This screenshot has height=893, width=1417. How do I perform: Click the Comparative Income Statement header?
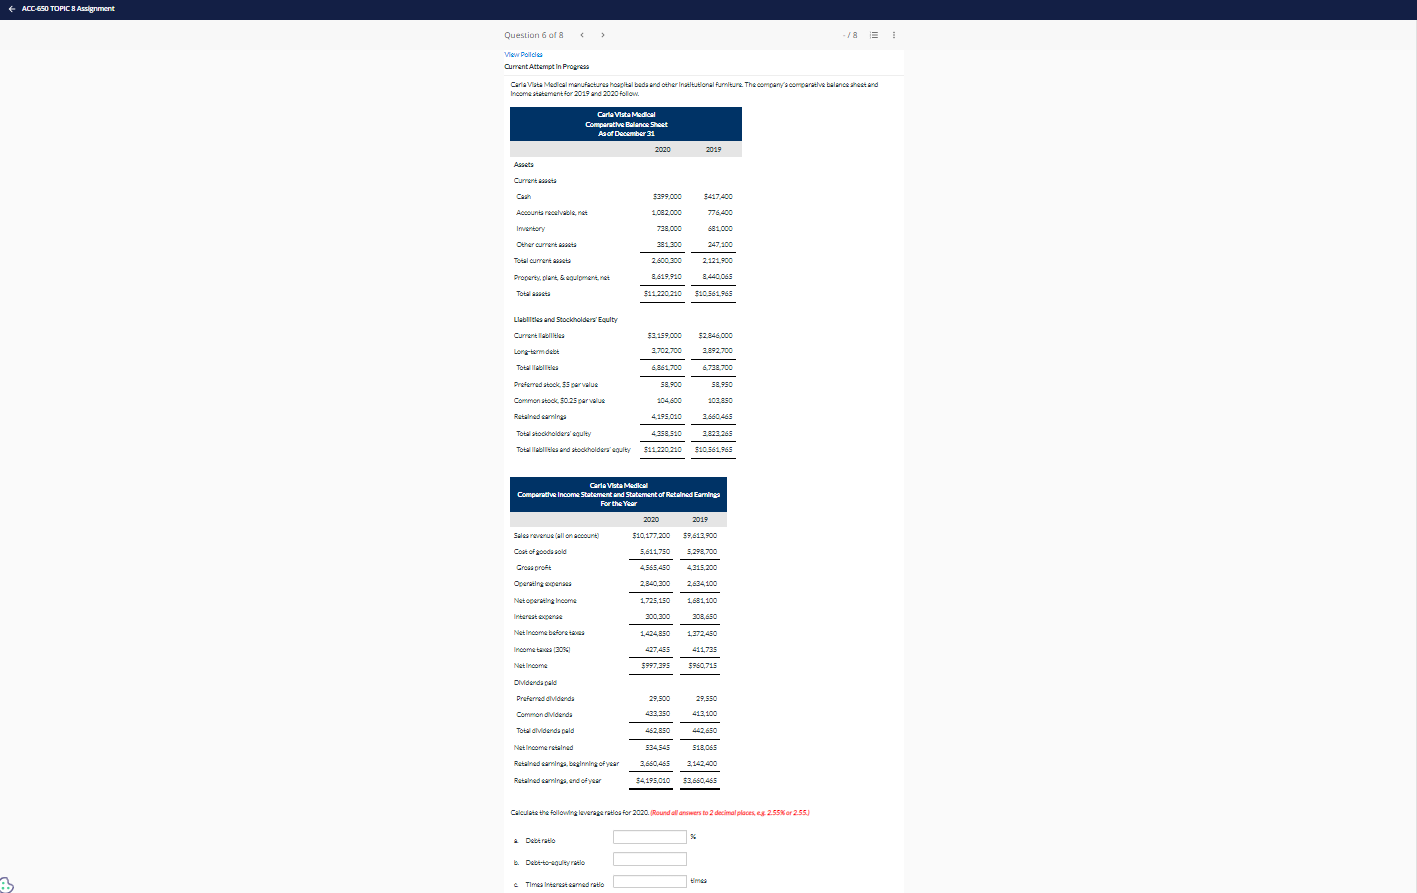[618, 494]
